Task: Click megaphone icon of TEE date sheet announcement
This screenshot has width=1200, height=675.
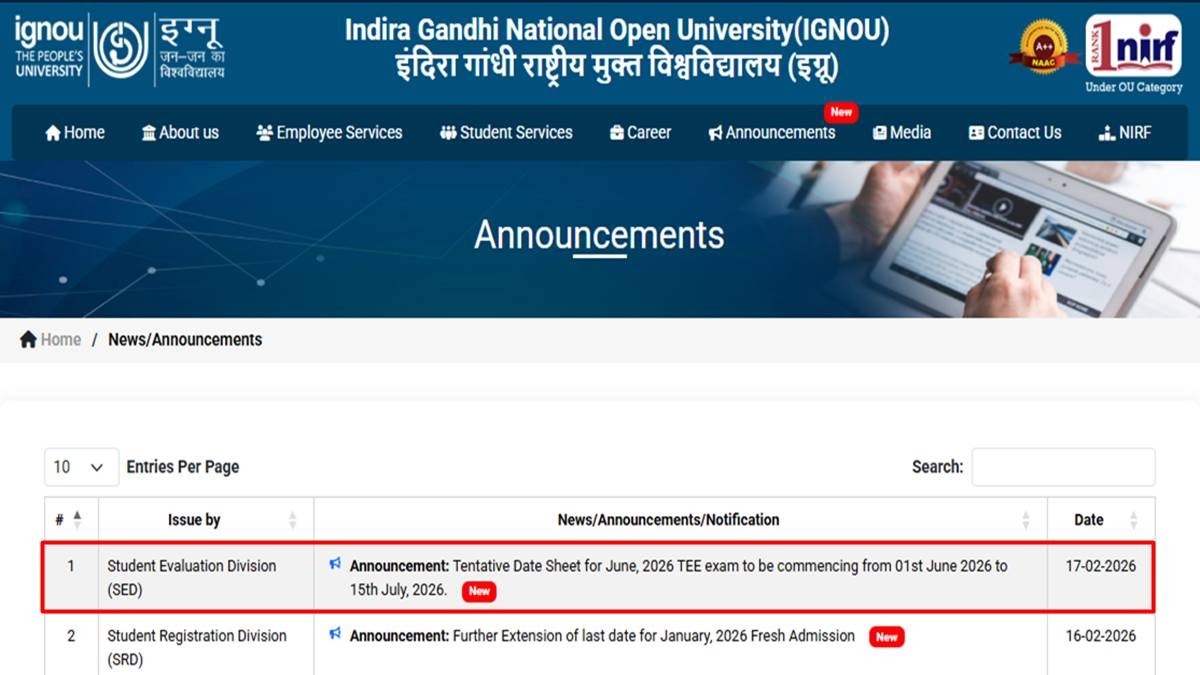Action: (x=335, y=565)
